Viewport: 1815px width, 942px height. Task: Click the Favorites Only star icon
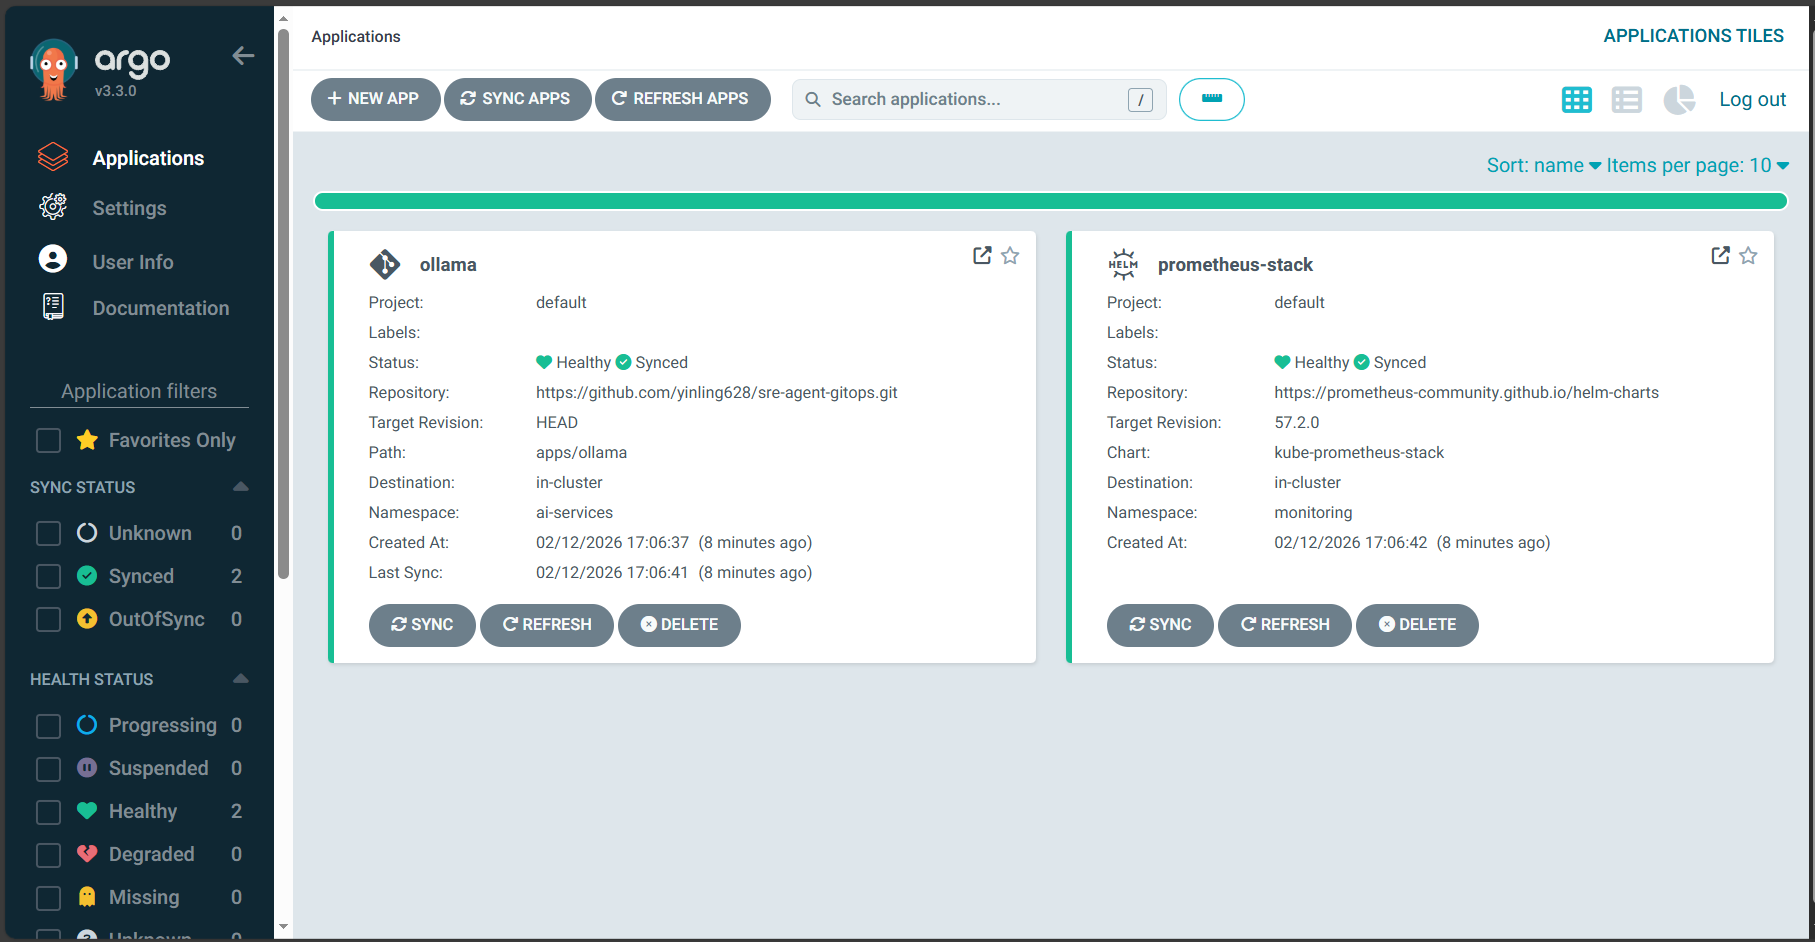click(87, 440)
